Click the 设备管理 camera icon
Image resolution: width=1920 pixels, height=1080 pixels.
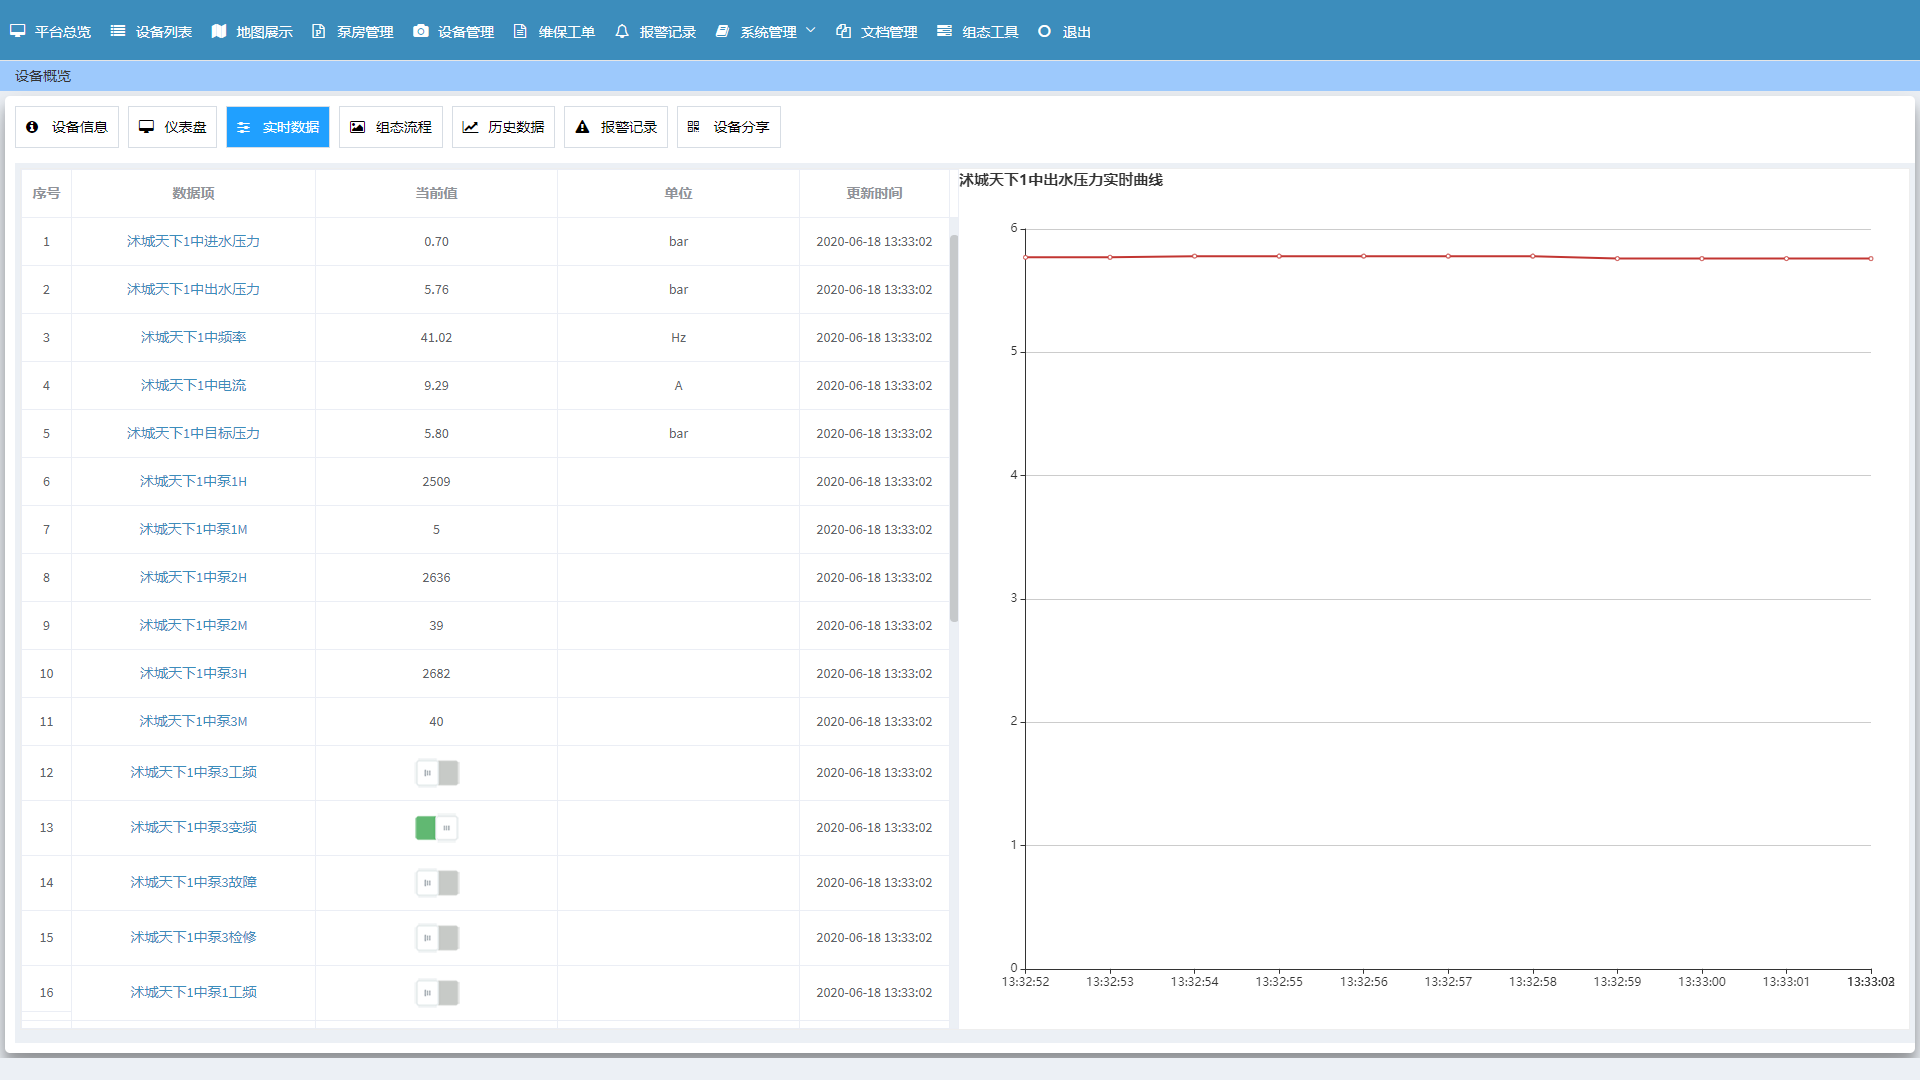[421, 31]
